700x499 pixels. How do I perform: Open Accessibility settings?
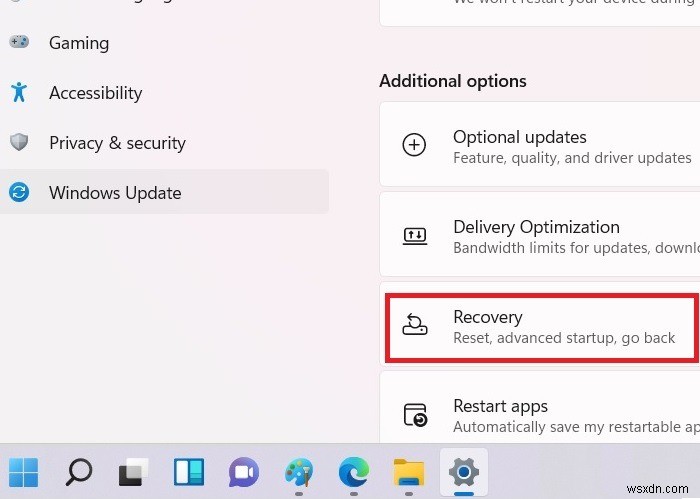[x=164, y=93]
